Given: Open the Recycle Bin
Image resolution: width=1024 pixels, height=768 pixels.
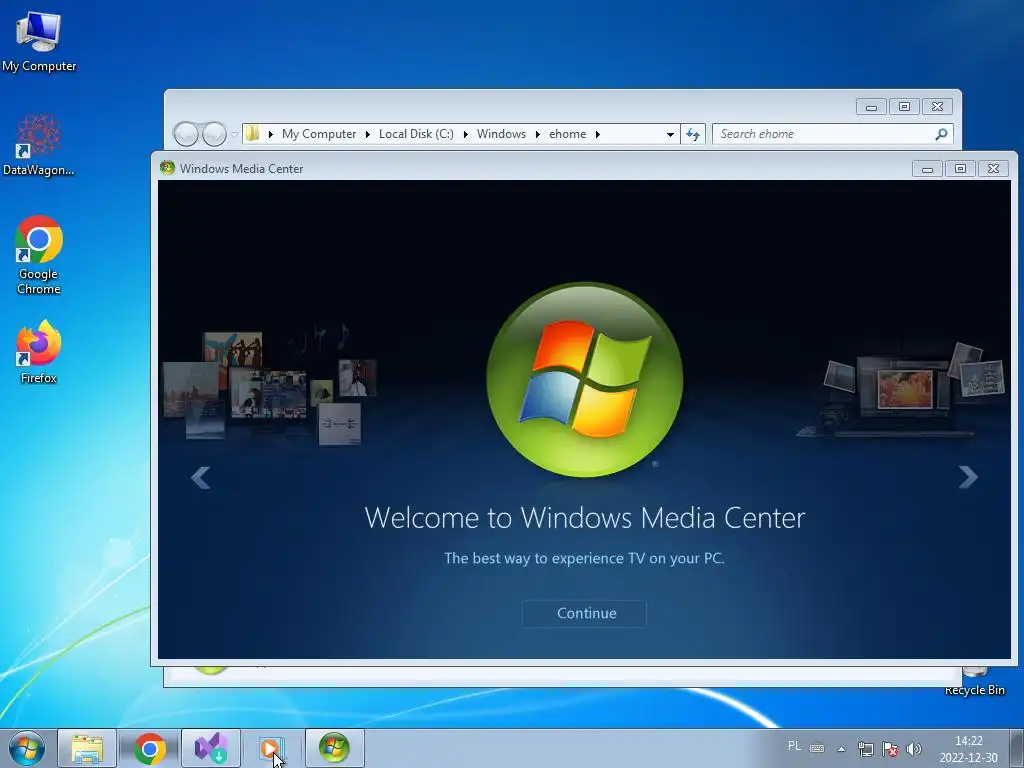Looking at the screenshot, I should click(974, 682).
